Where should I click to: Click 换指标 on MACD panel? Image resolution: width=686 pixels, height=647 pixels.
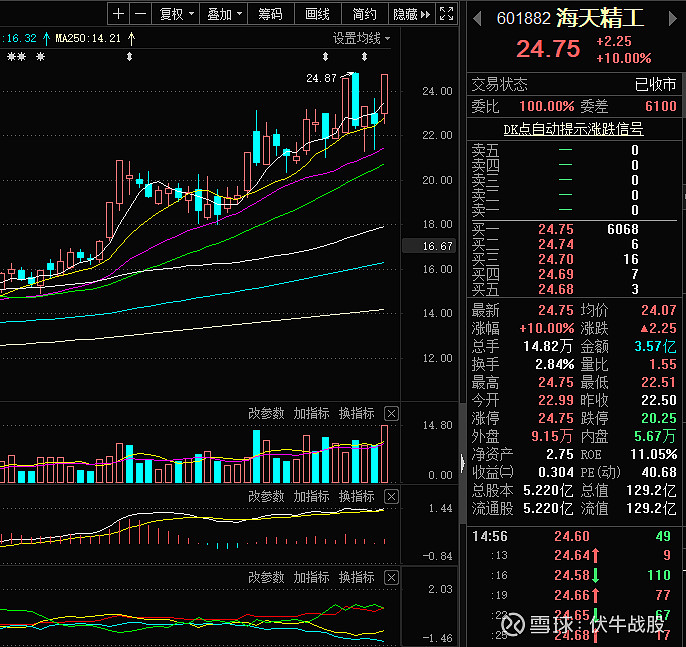point(357,496)
